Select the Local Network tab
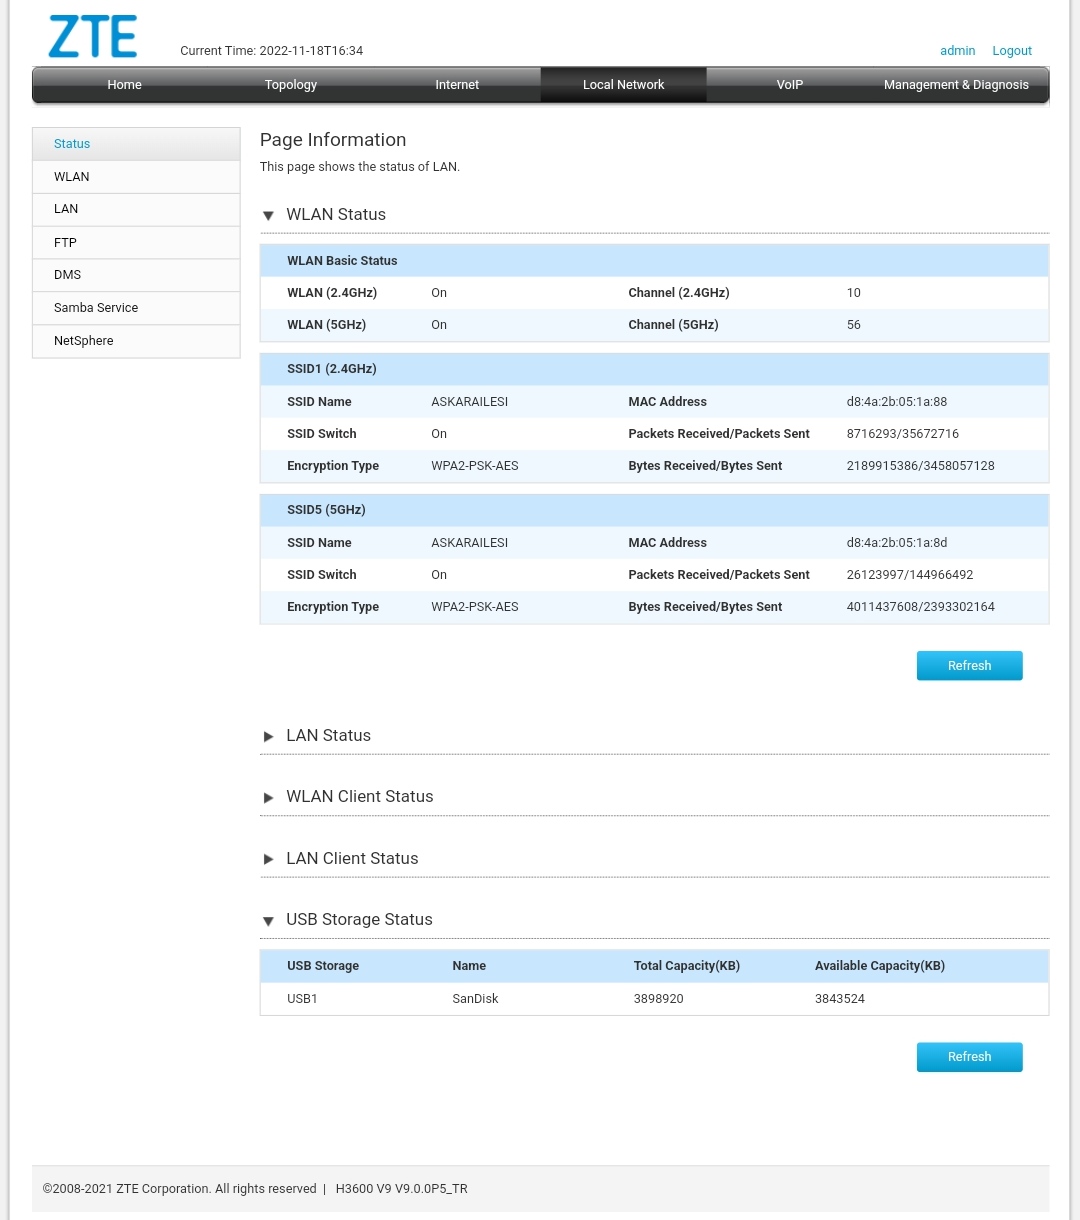The image size is (1080, 1220). (x=624, y=85)
